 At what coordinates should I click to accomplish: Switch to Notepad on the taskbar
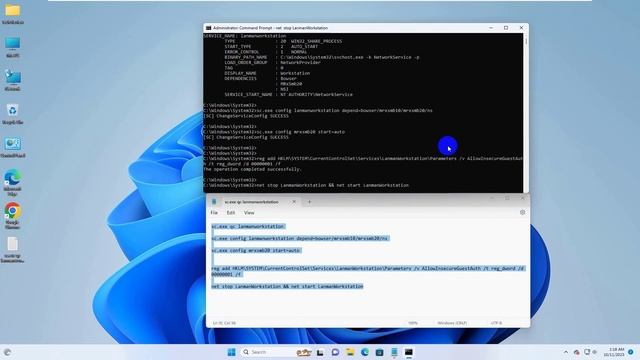pyautogui.click(x=394, y=352)
